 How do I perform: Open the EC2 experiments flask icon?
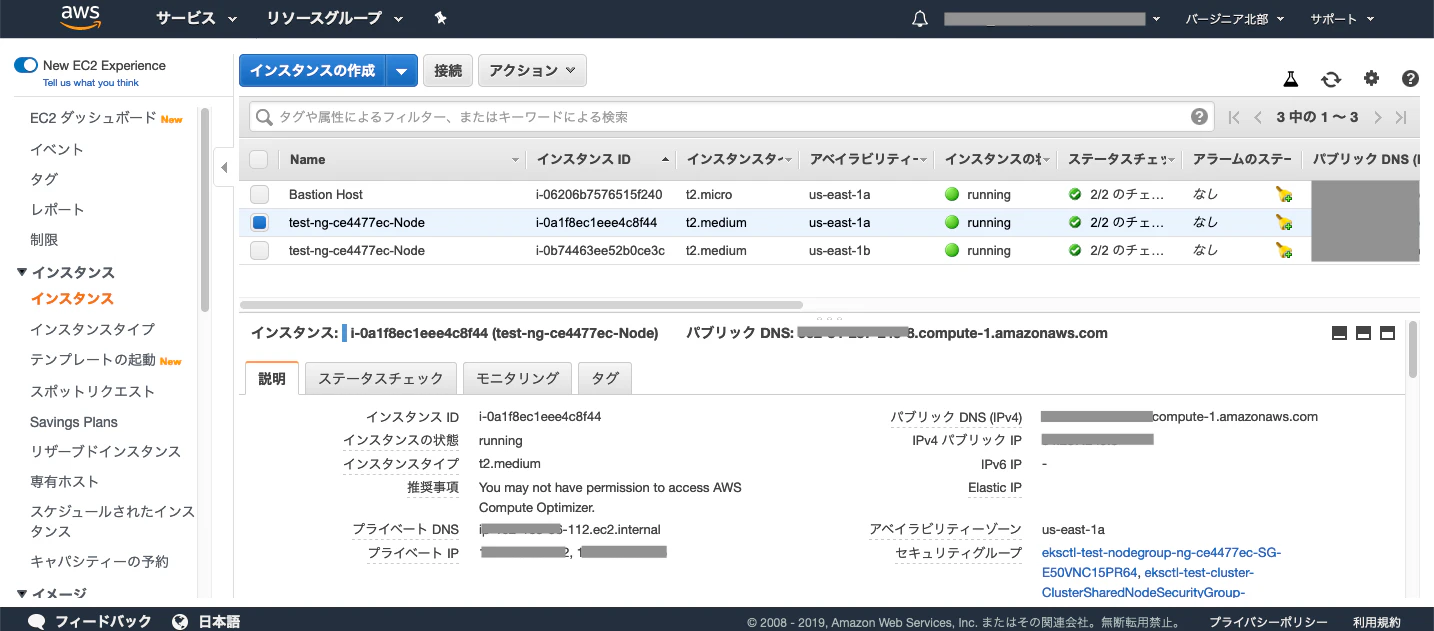pos(1290,78)
